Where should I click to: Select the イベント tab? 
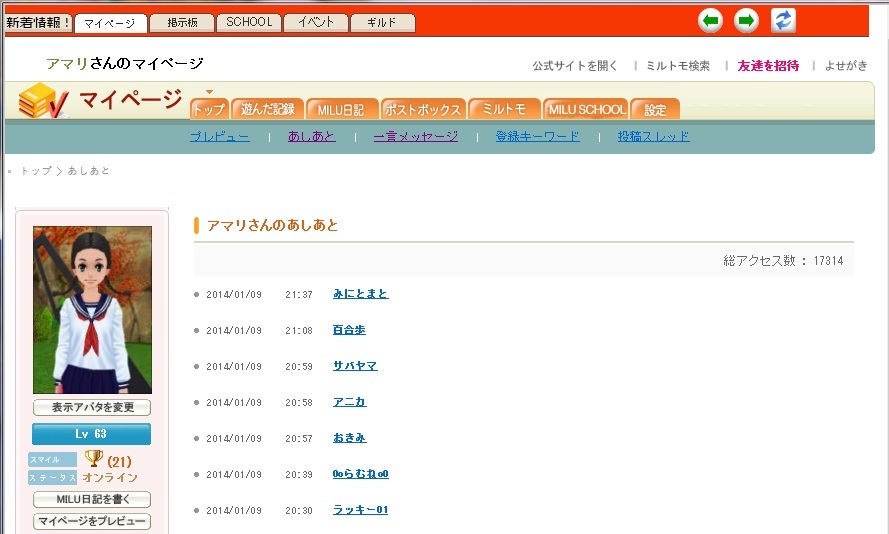coord(316,22)
